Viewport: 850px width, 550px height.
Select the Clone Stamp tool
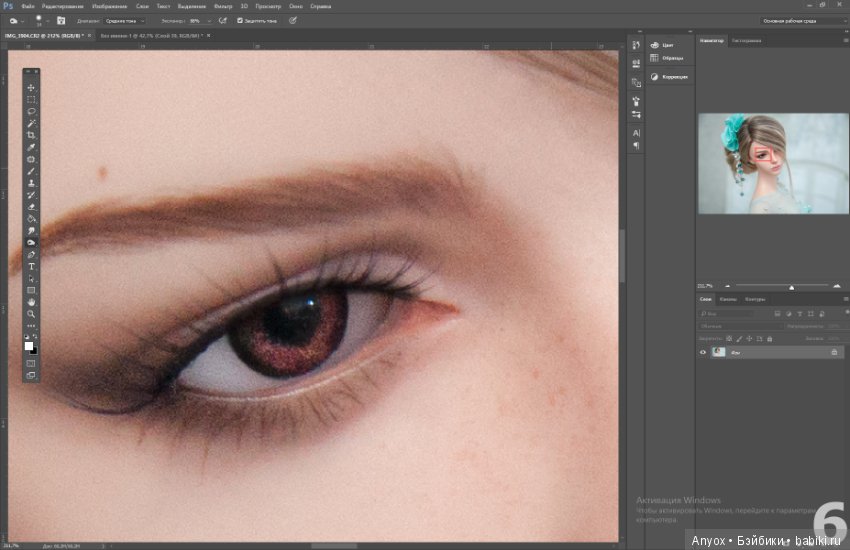tap(31, 183)
